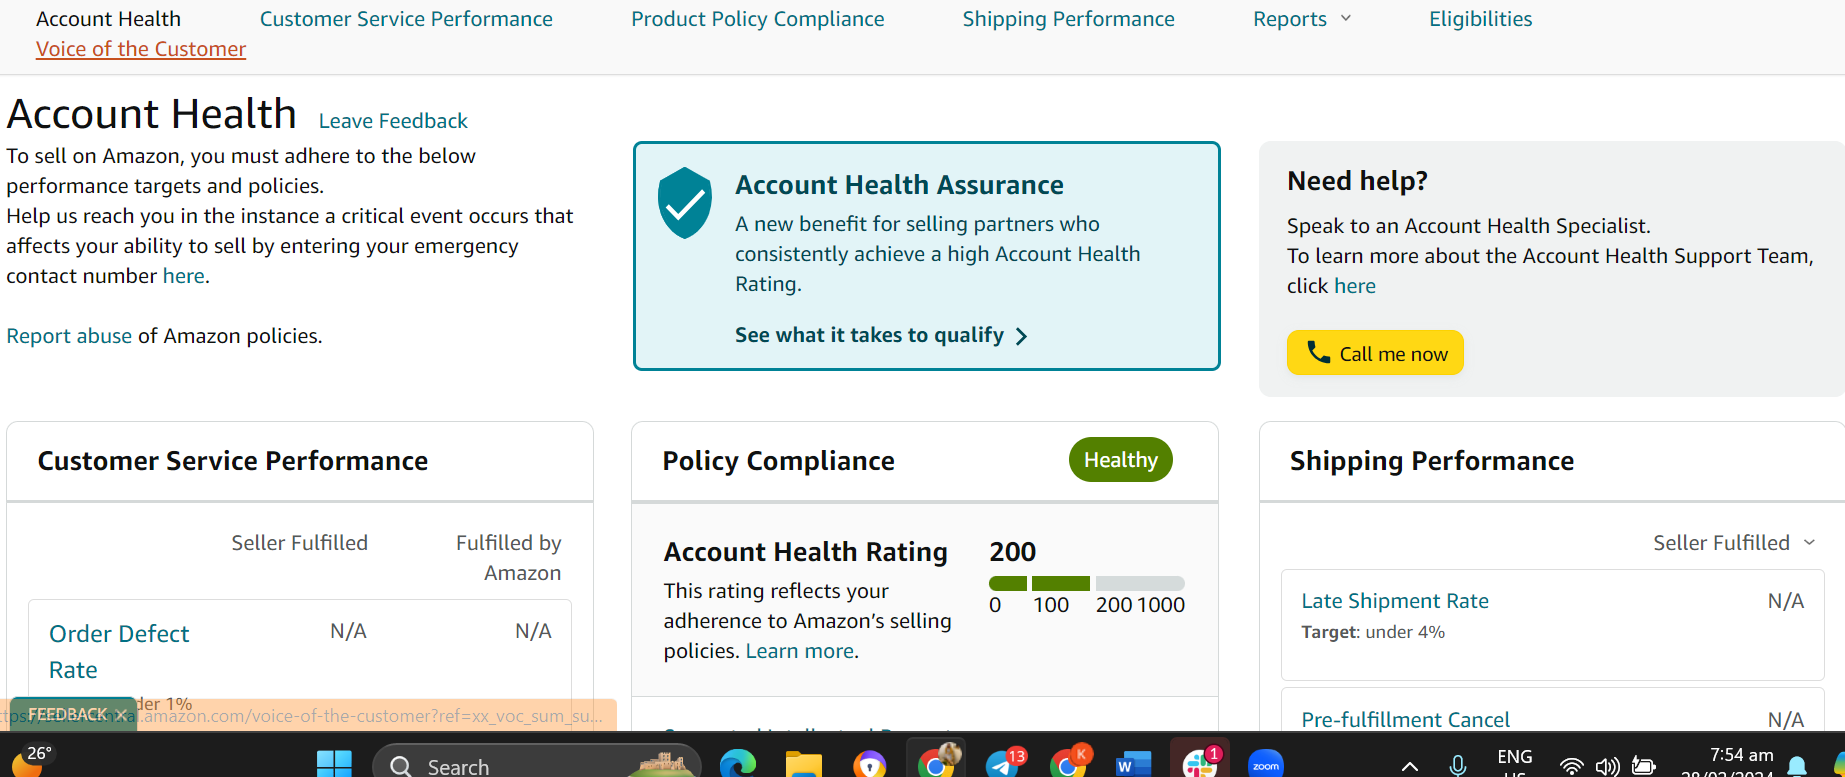Open the Order Defect Rate link

[x=119, y=652]
